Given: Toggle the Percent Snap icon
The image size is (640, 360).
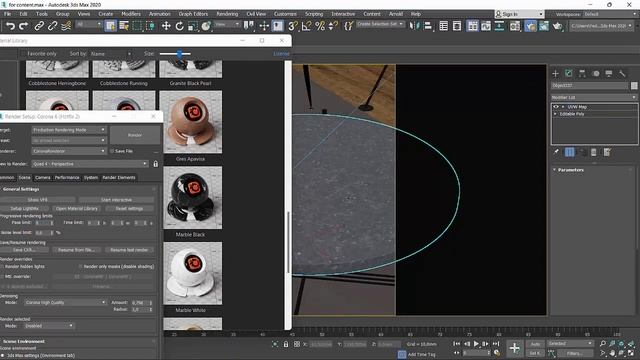Looking at the screenshot, I should (320, 26).
